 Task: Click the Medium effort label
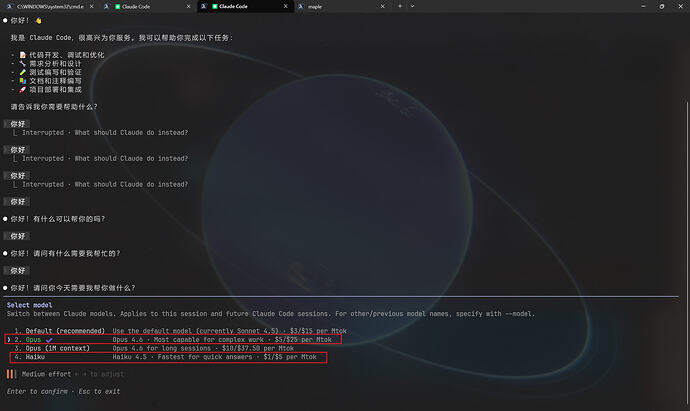46,374
